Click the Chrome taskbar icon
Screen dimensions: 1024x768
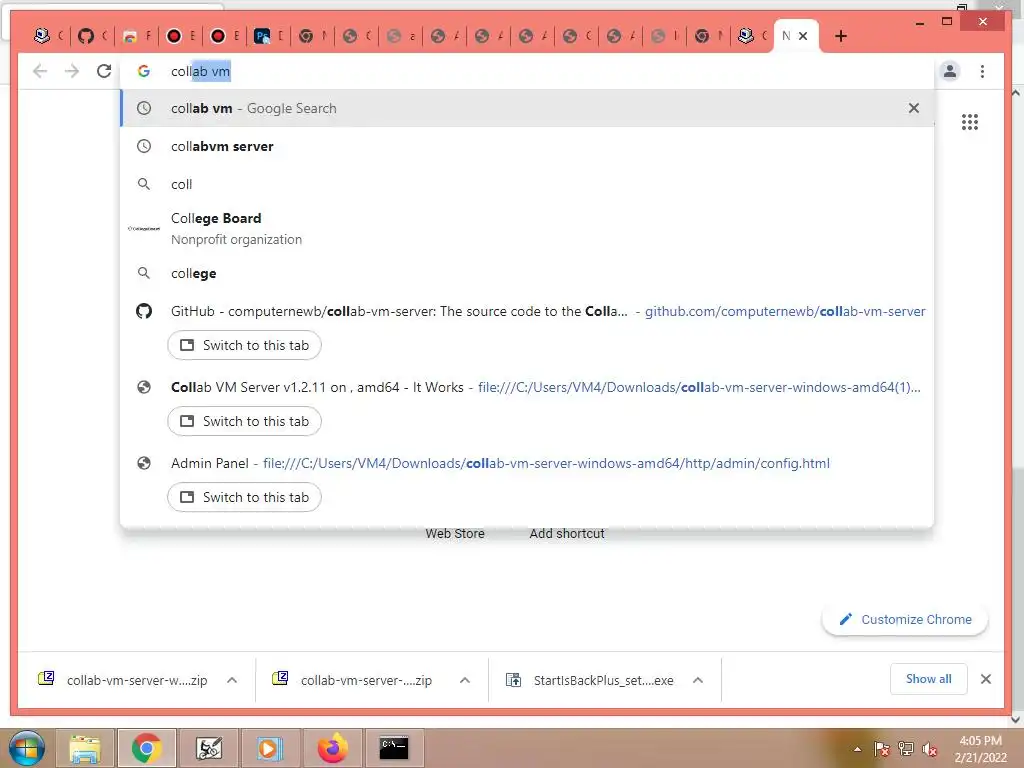pos(146,748)
